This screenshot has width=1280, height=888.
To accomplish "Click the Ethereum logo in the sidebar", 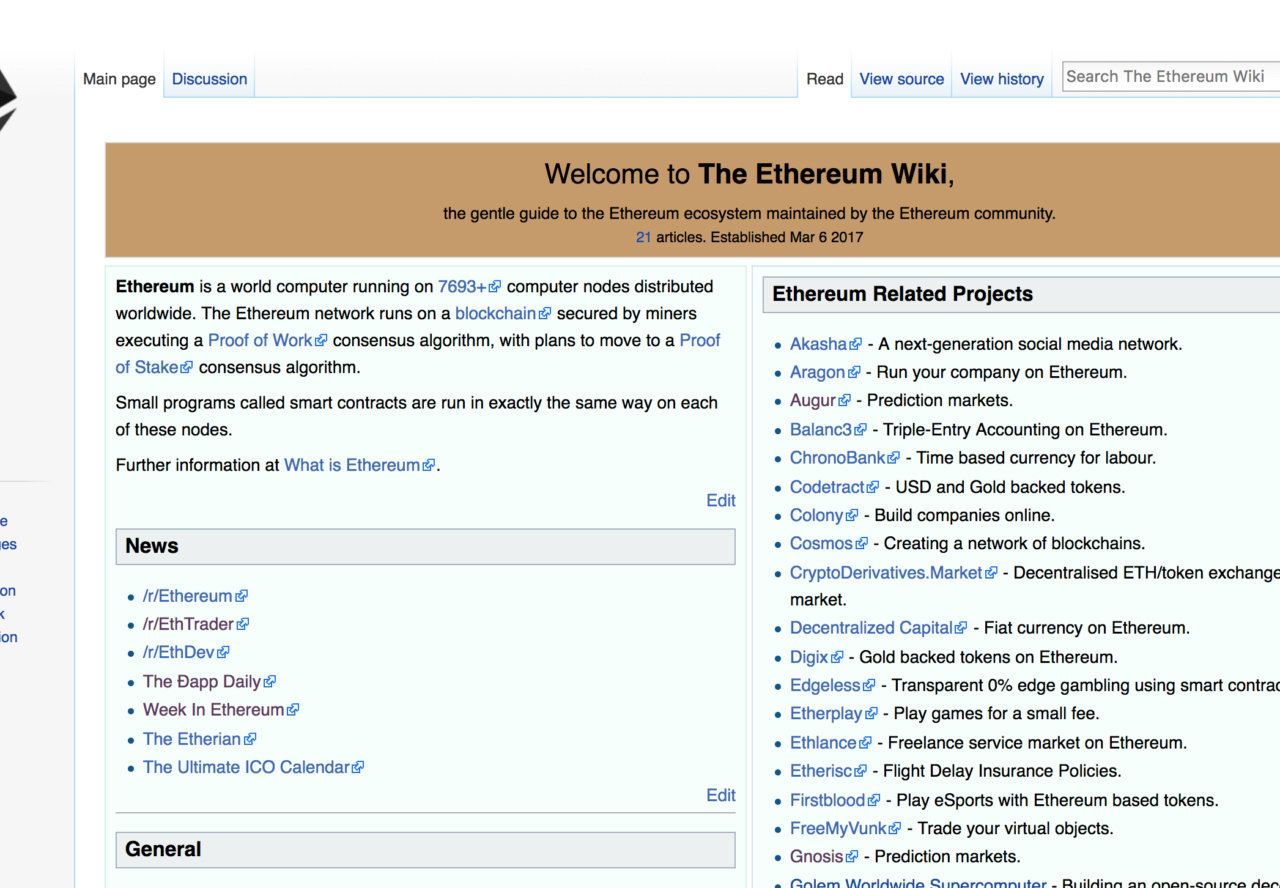I will pyautogui.click(x=8, y=100).
